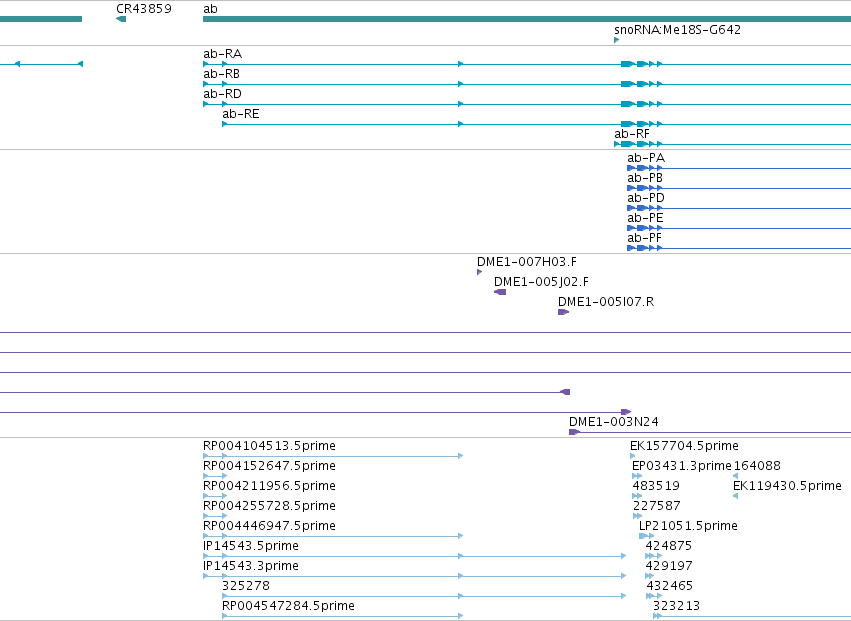Click the DME1-007H03.F arrow glyph
This screenshot has height=621, width=851.
pyautogui.click(x=479, y=272)
